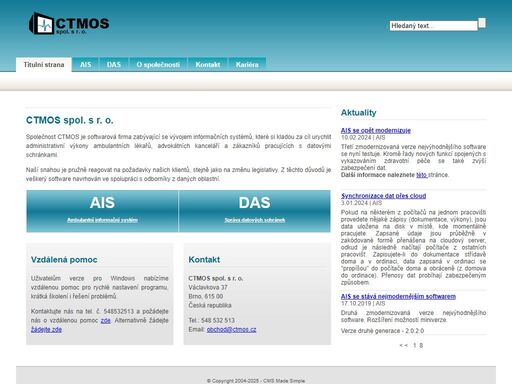Click the CTMOS logo
This screenshot has width=512, height=384.
69,23
